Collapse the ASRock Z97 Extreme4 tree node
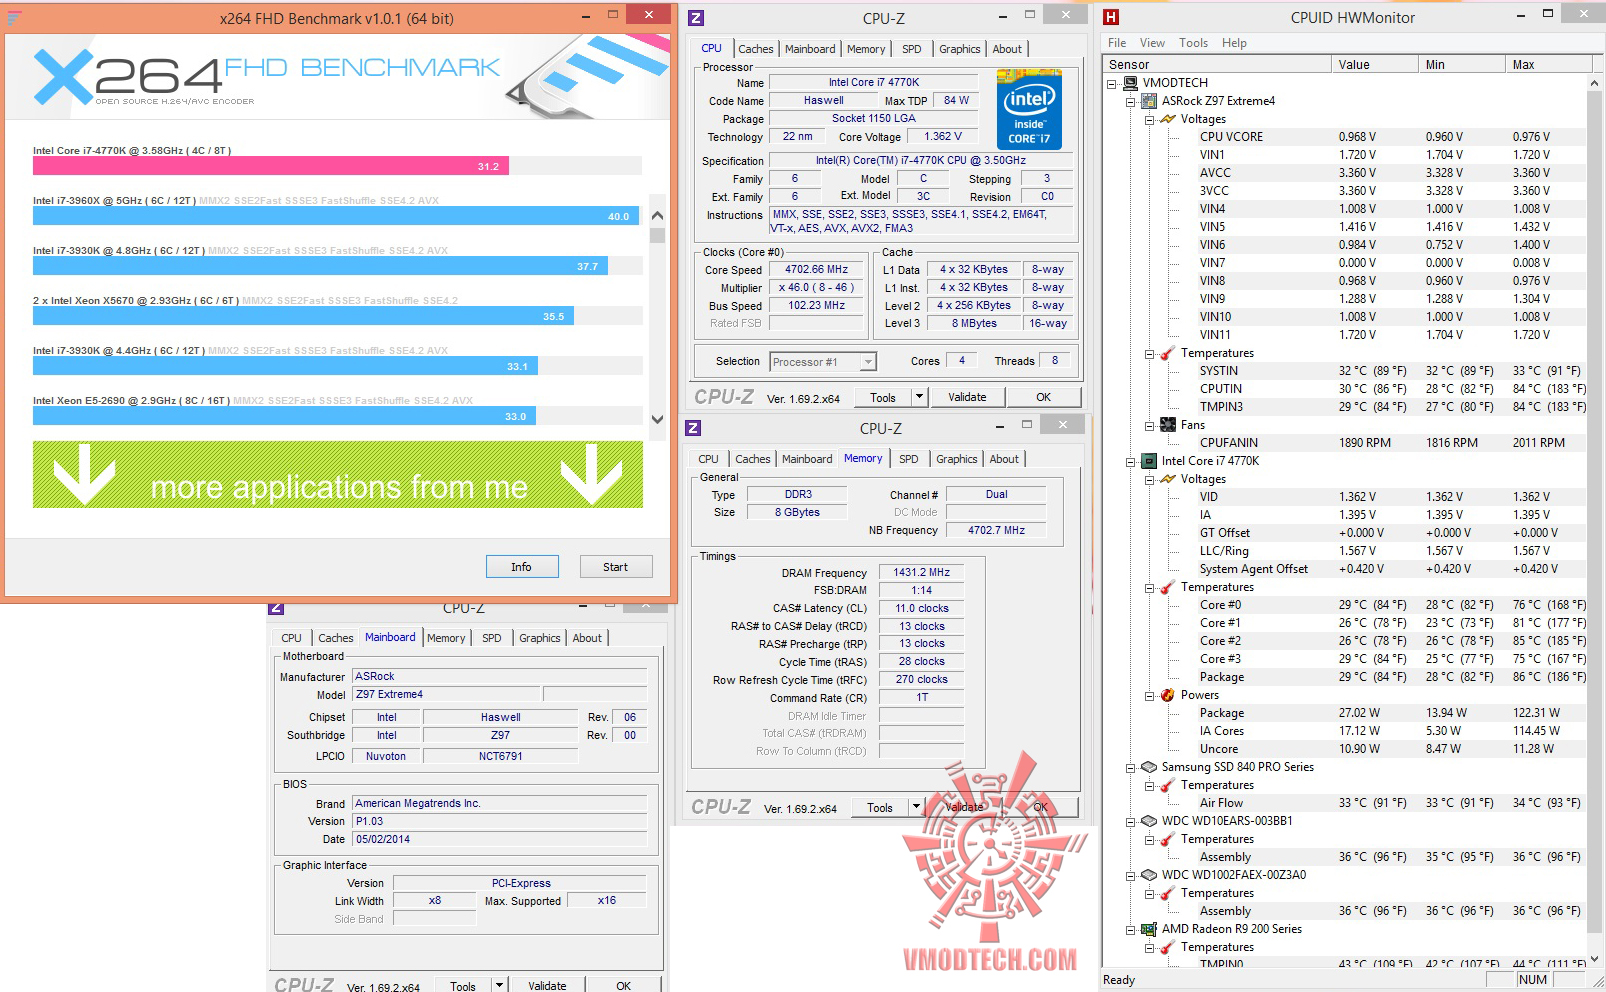The image size is (1606, 992). (1131, 101)
